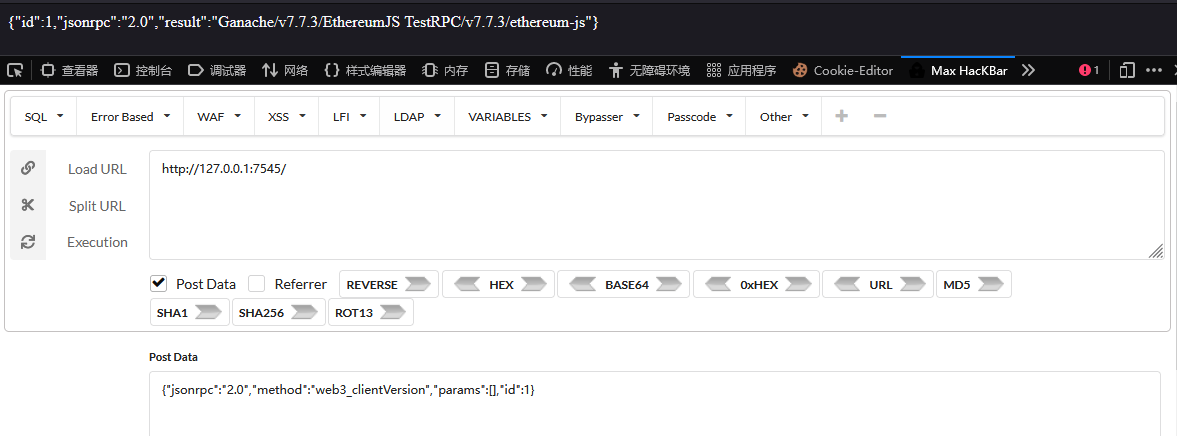Open the Application (应用程序) tab
1177x436 pixels.
[x=741, y=71]
